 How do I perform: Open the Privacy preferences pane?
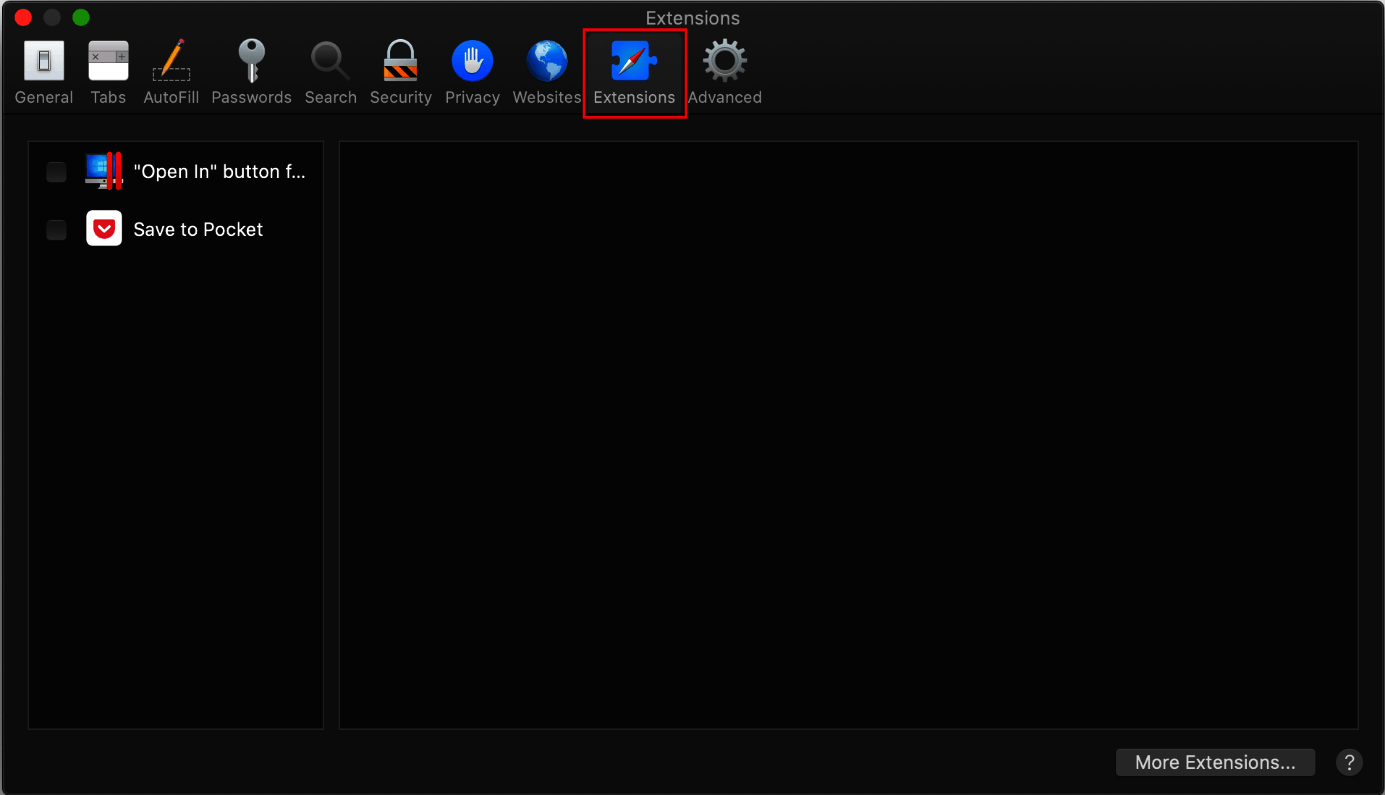click(472, 70)
